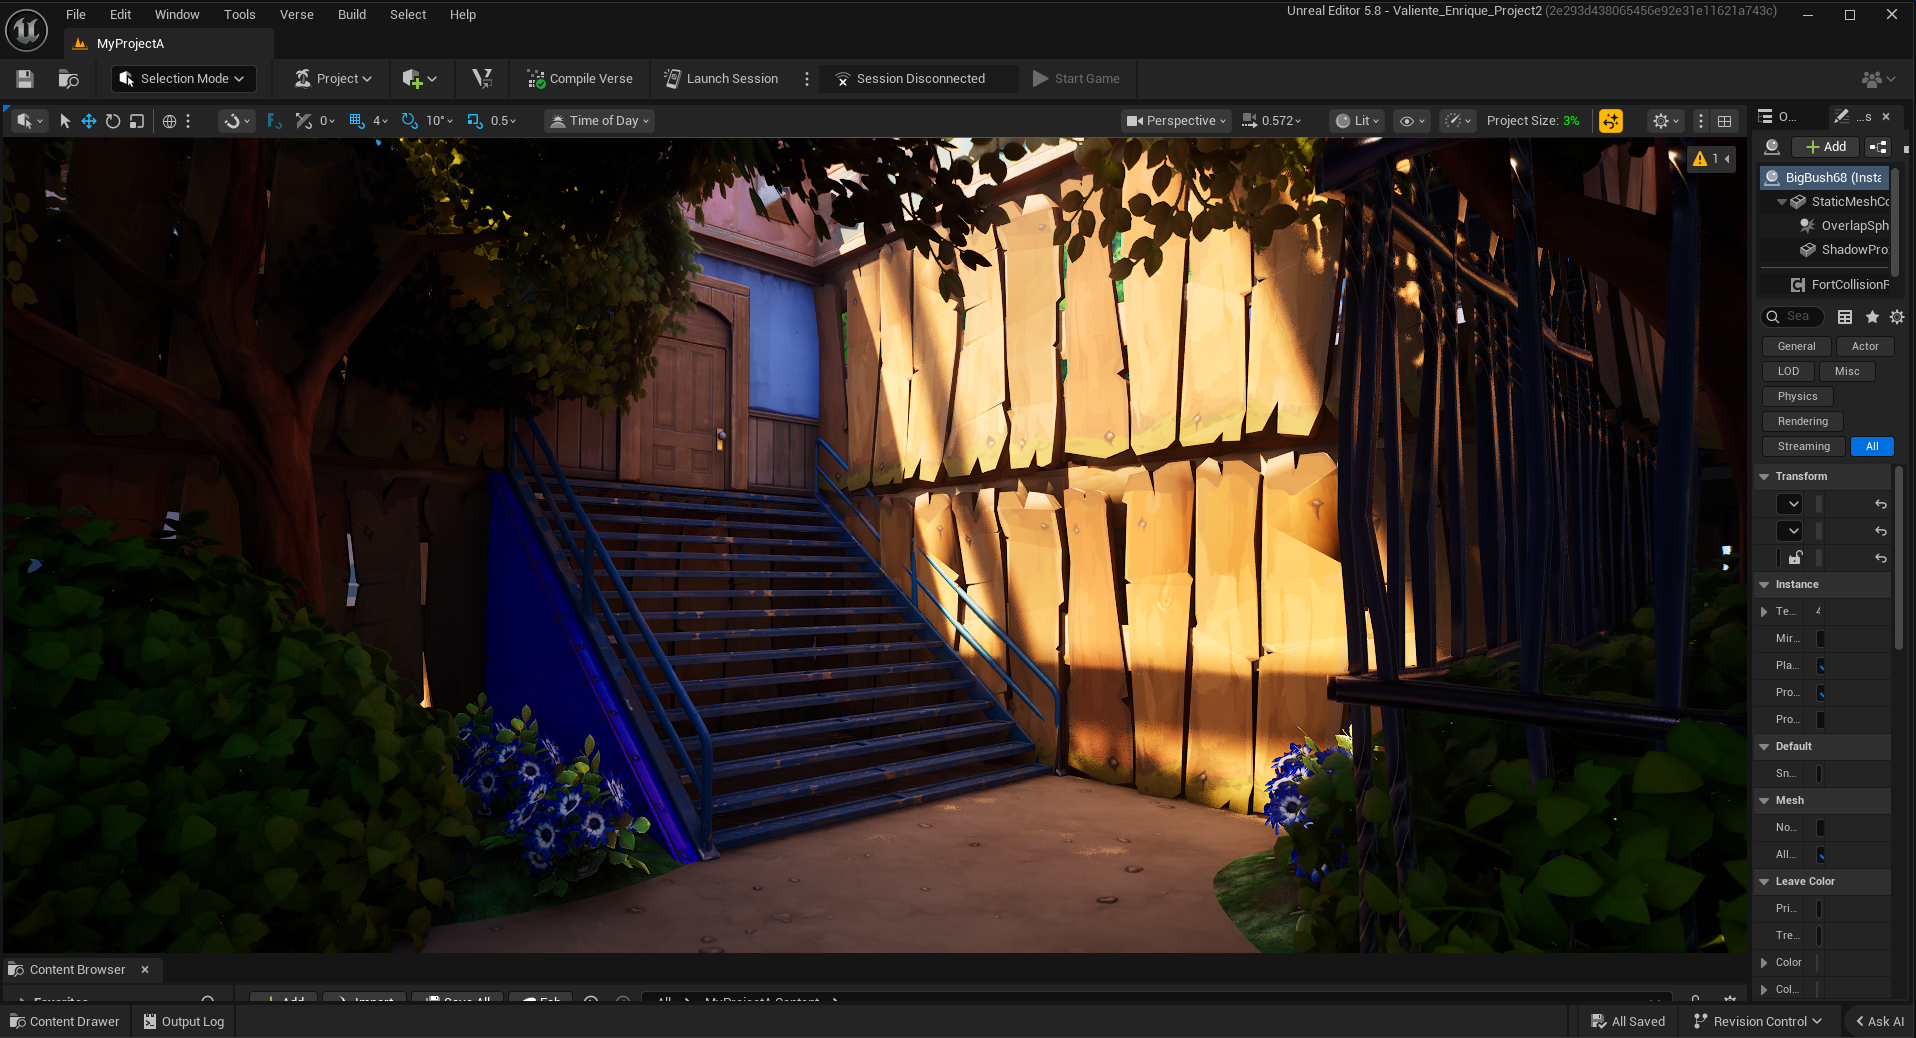Click the Ask AI button
Screen dimensions: 1916x1038
(x=1880, y=1022)
